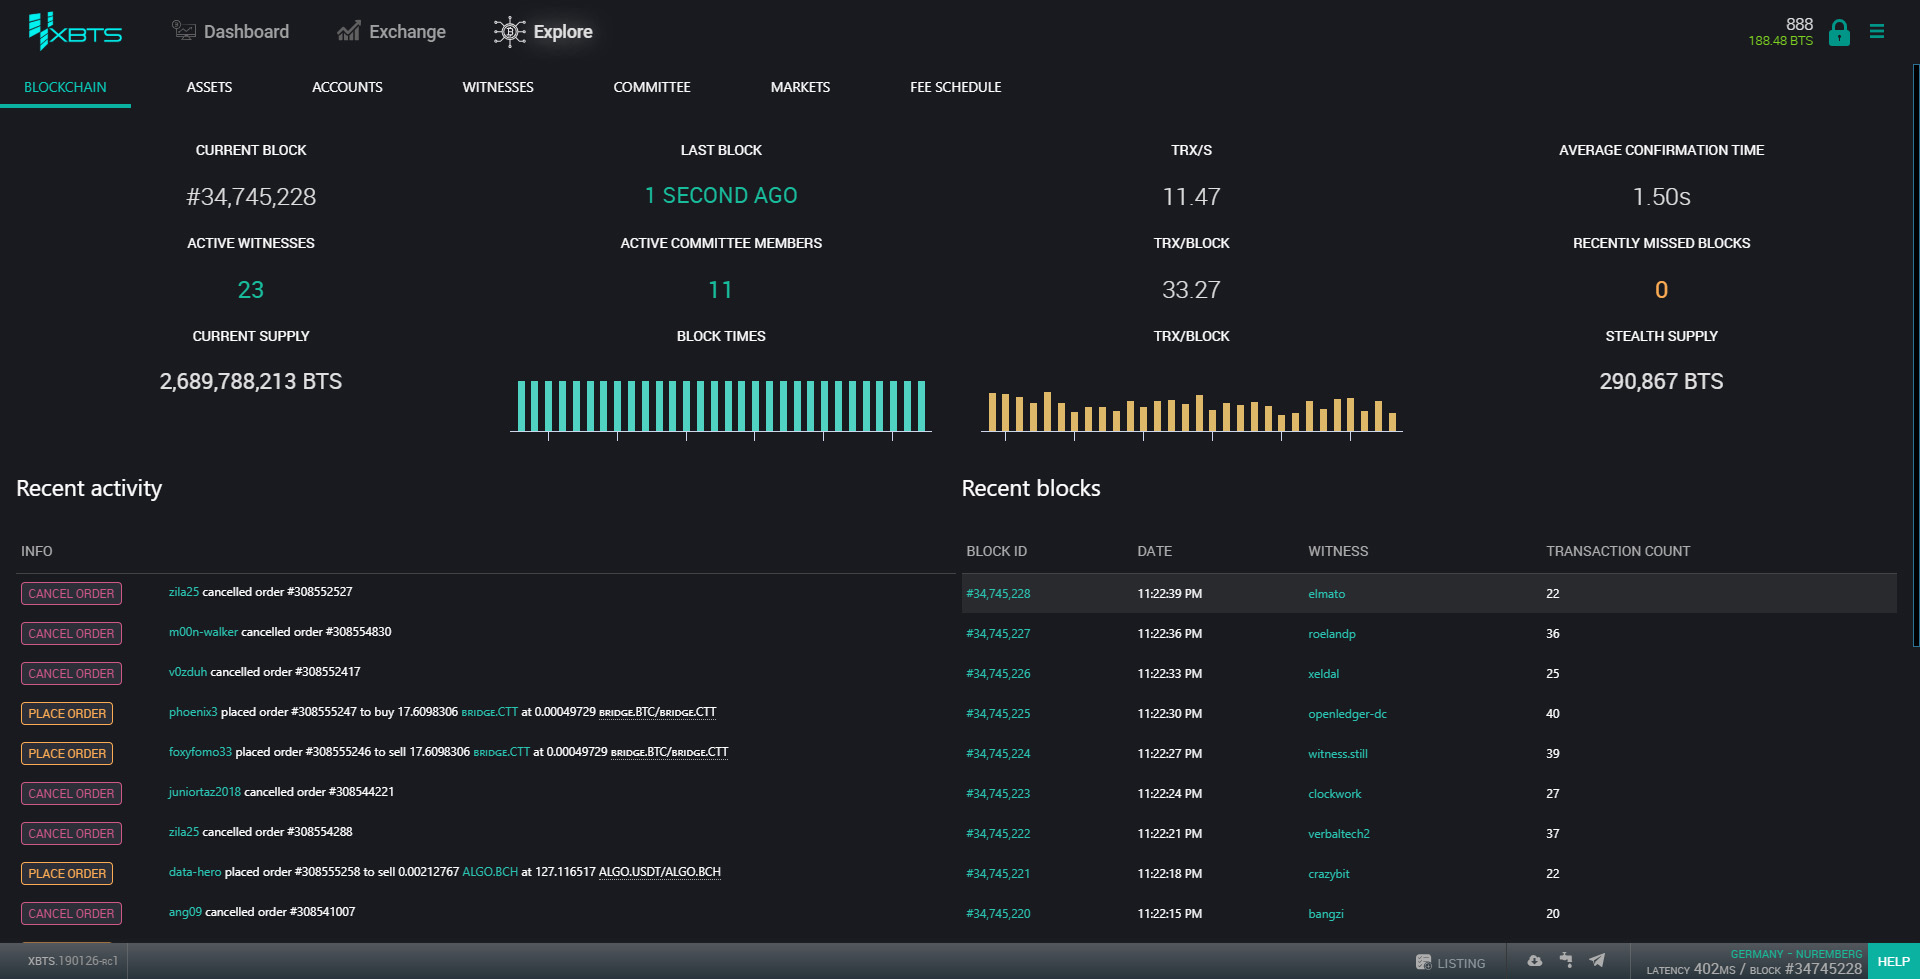Open block #34,745,227
The width and height of the screenshot is (1920, 979).
998,633
